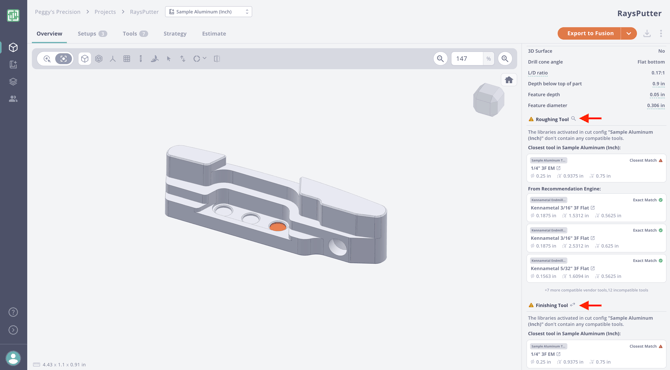The width and height of the screenshot is (670, 370).
Task: Click the zoom percentage field showing 147
Action: (468, 59)
